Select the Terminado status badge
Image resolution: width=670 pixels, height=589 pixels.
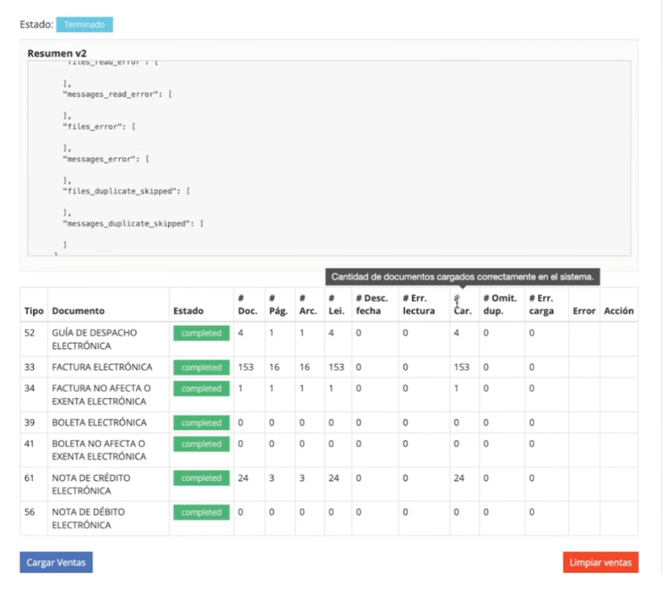tap(84, 24)
